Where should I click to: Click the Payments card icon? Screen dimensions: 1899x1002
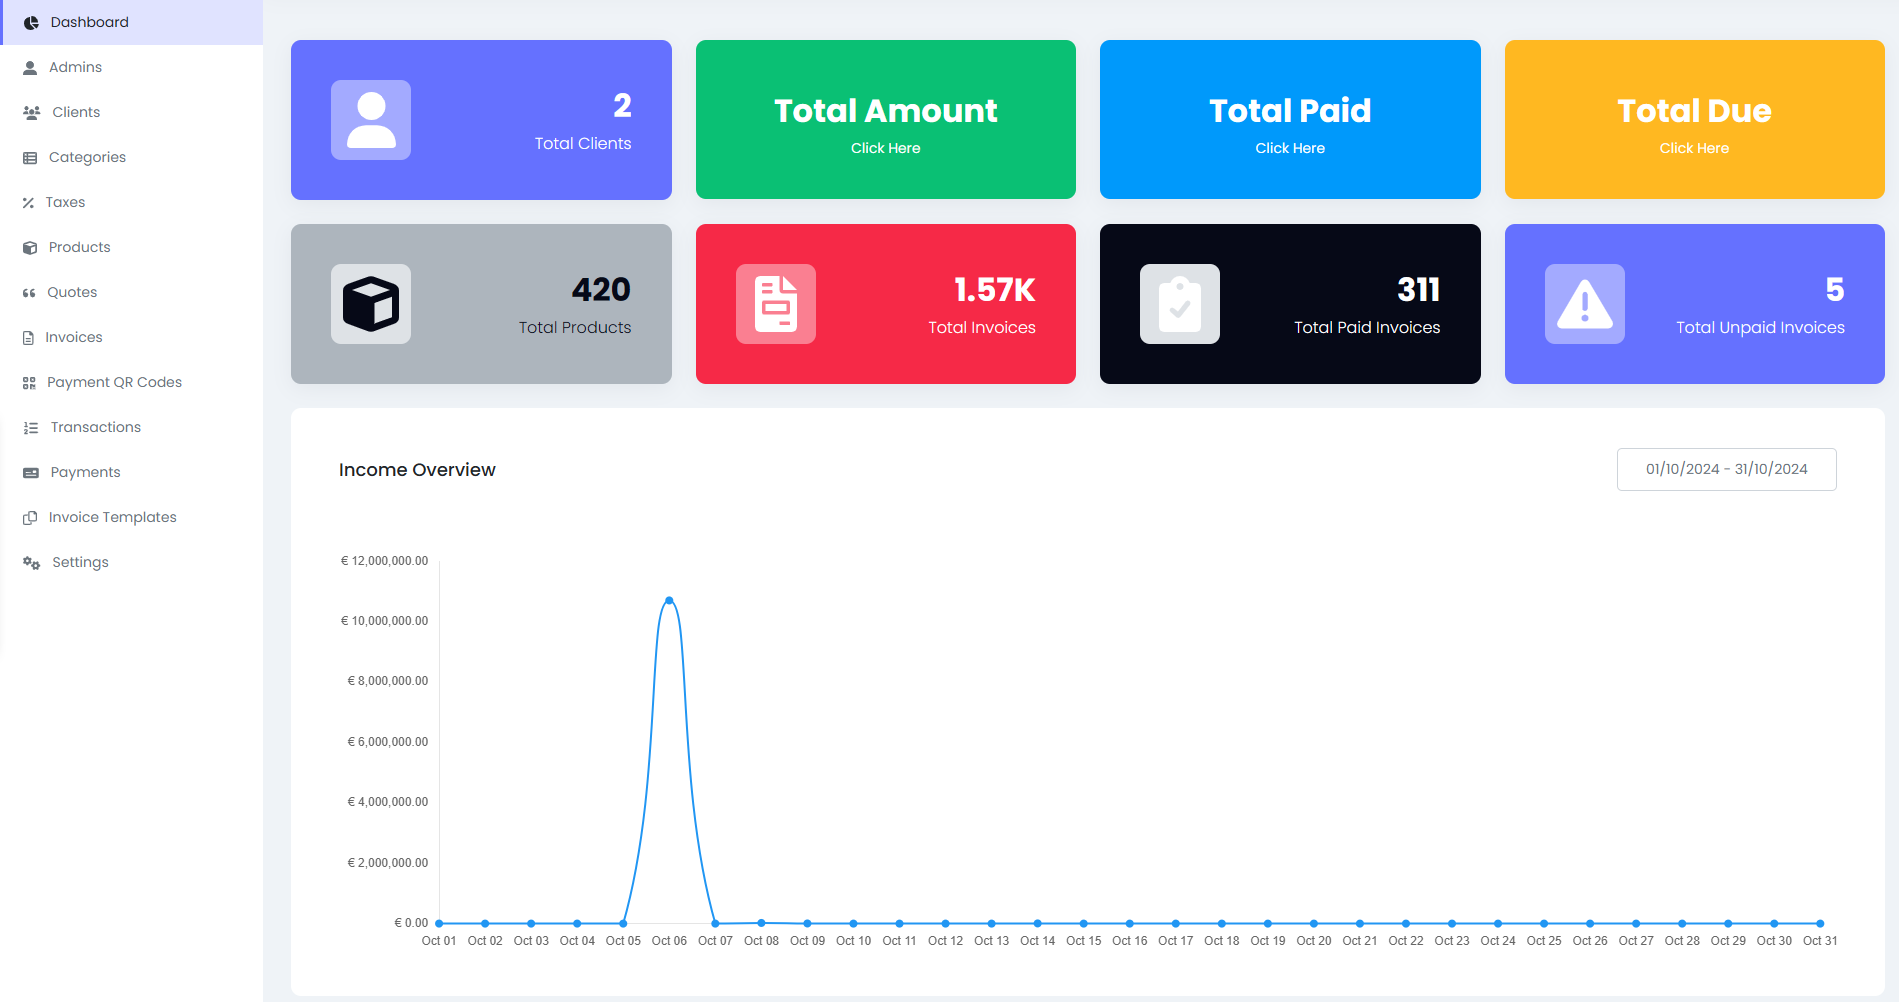(31, 473)
